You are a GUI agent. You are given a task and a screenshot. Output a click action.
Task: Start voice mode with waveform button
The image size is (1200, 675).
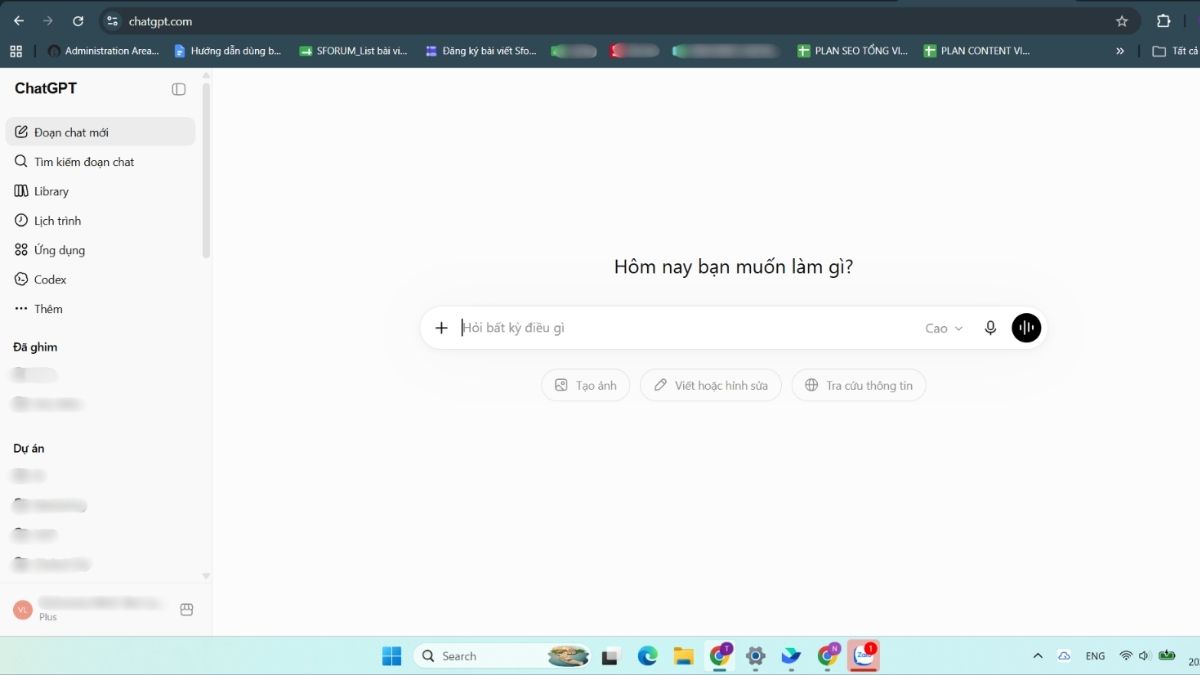pos(1026,328)
